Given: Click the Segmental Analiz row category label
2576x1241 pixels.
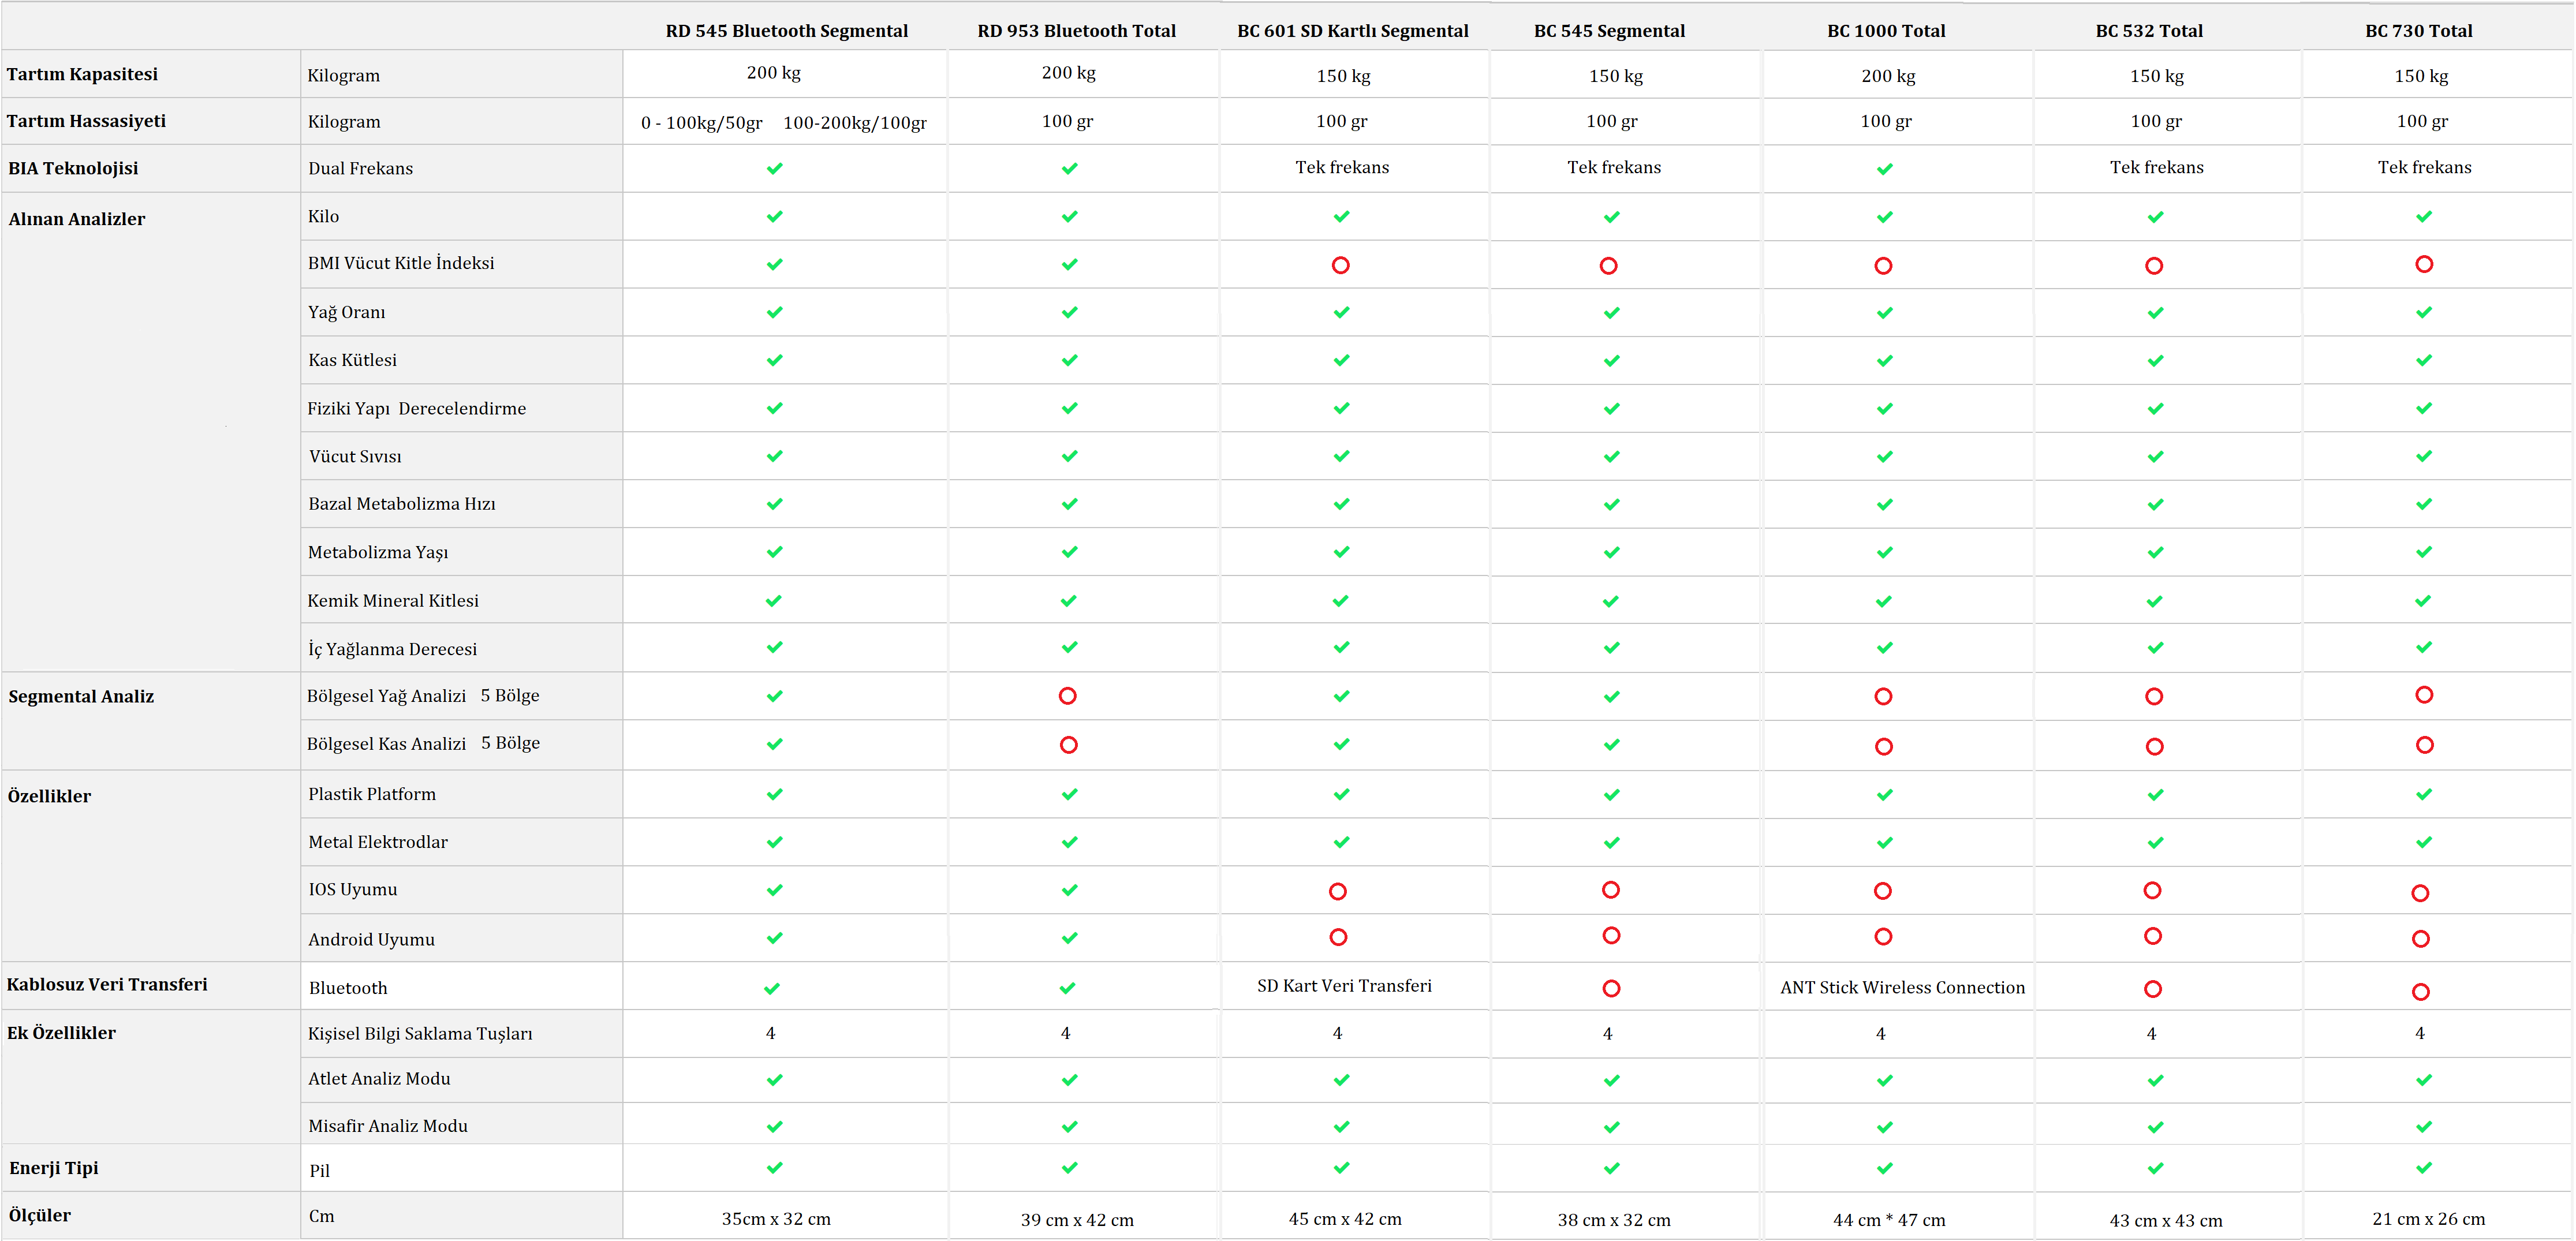Looking at the screenshot, I should (81, 696).
